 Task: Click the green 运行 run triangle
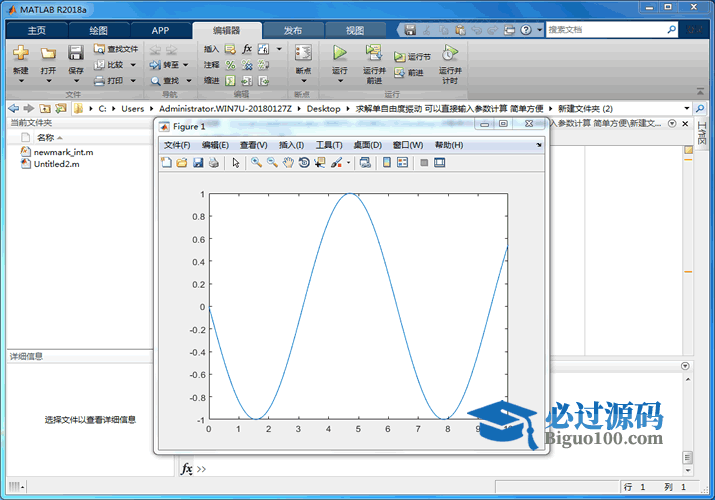(x=340, y=53)
